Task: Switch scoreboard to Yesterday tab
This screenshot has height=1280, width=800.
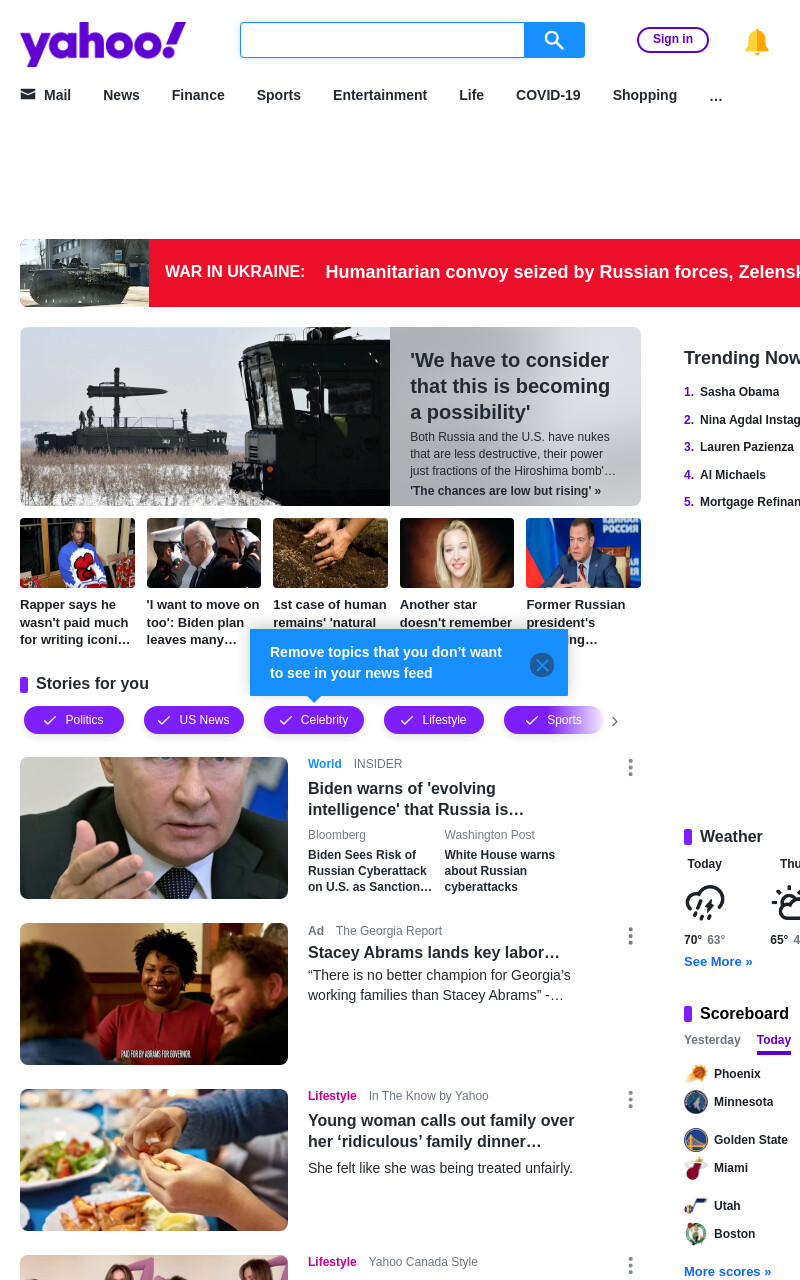Action: pyautogui.click(x=712, y=1040)
